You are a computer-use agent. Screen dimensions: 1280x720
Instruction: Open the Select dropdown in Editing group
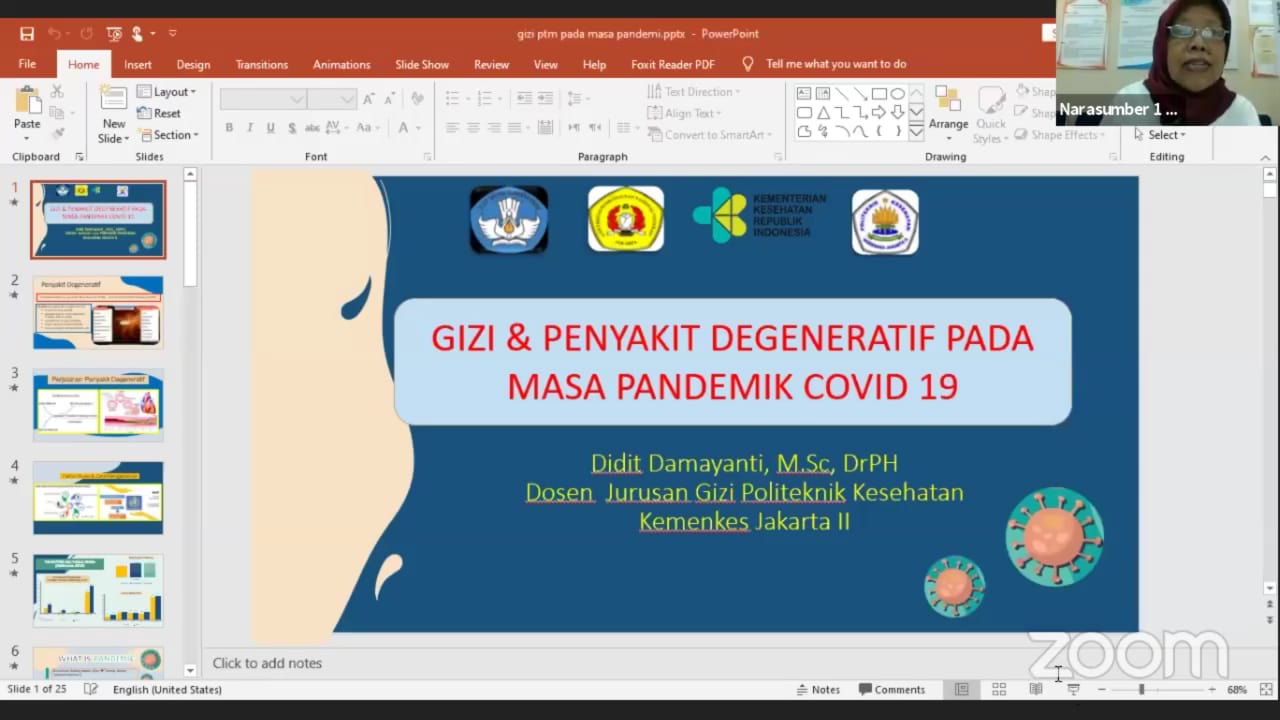point(1161,135)
